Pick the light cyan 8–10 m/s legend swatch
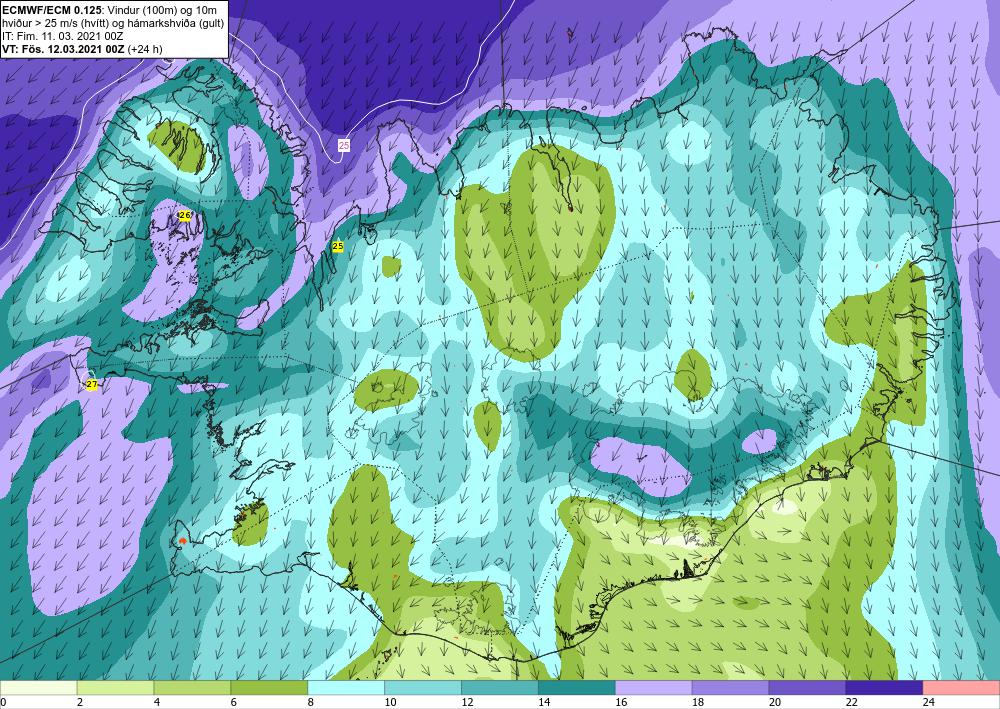 click(x=346, y=688)
